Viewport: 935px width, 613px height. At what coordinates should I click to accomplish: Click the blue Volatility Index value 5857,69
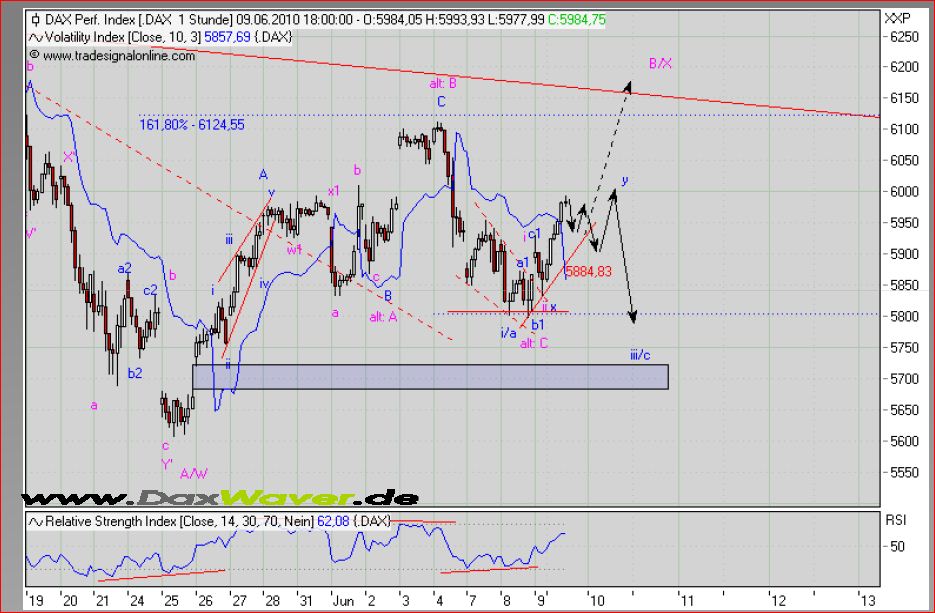click(227, 38)
